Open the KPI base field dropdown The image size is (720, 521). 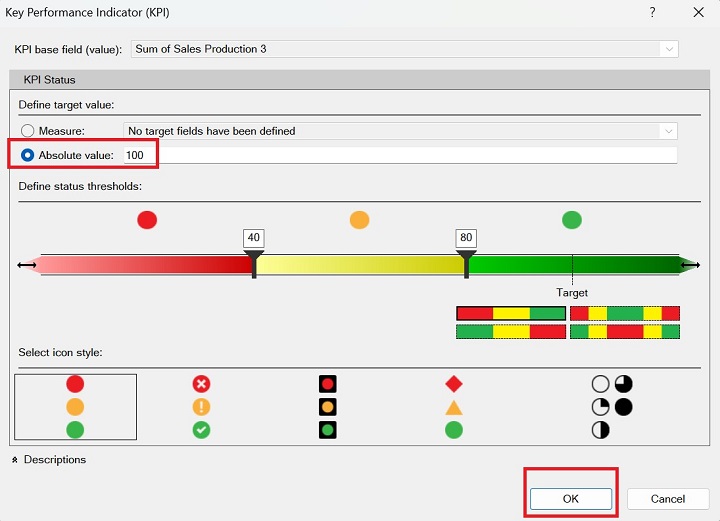(669, 49)
